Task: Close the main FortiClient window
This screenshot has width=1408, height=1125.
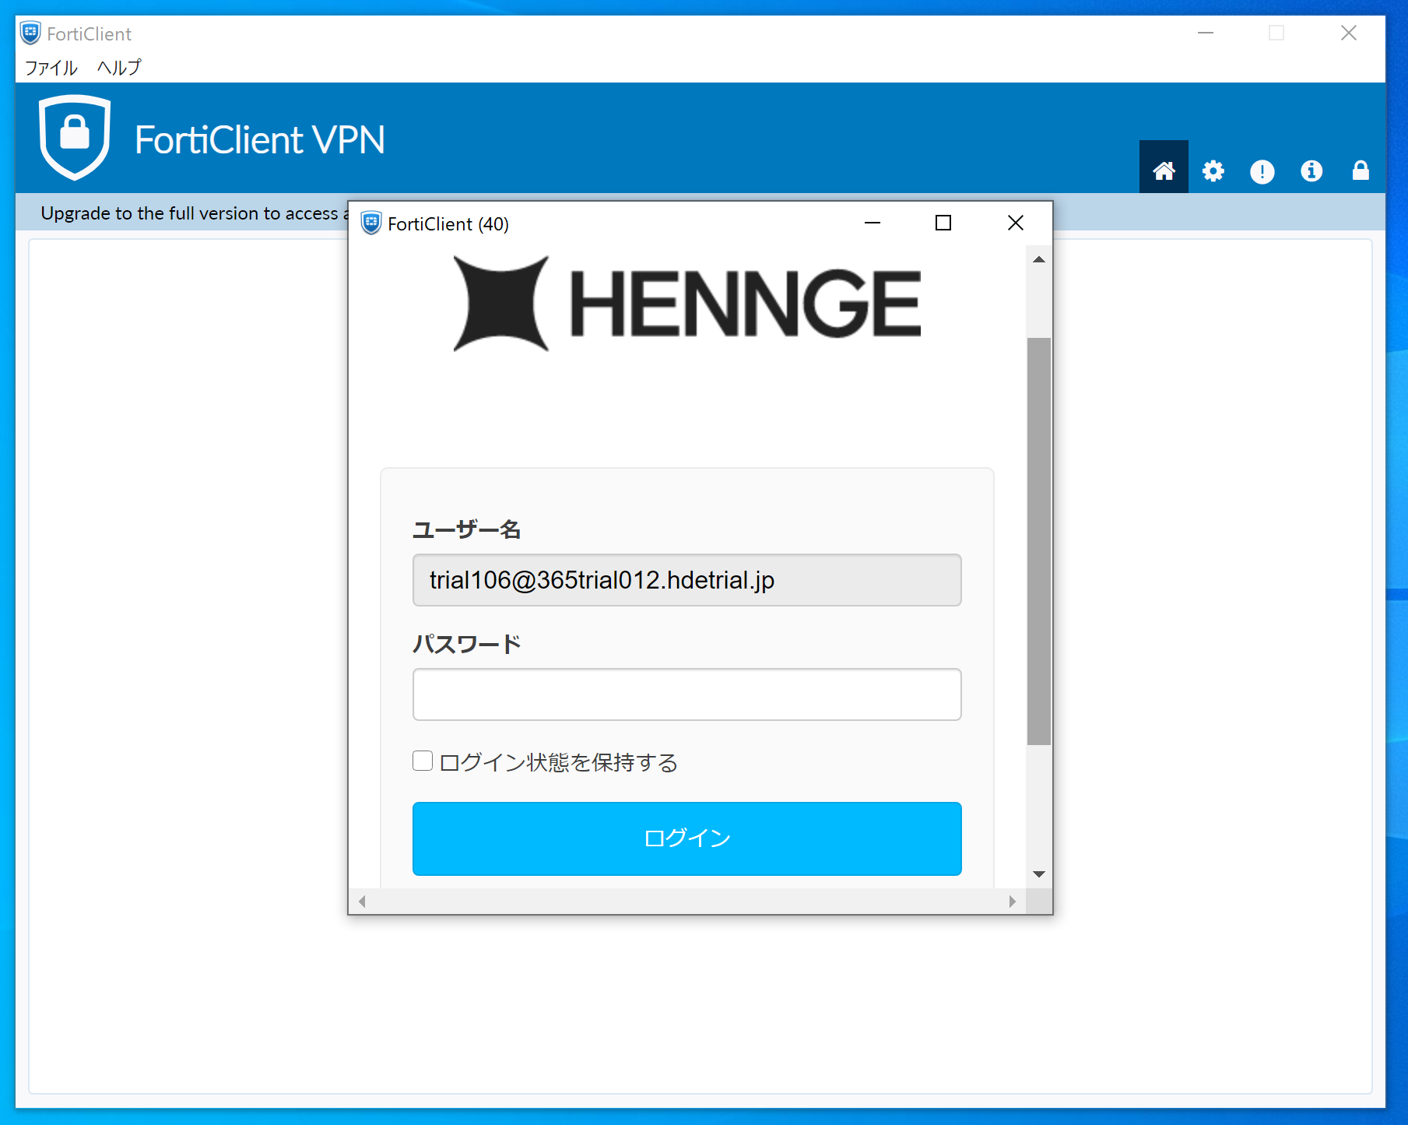Action: [x=1349, y=33]
